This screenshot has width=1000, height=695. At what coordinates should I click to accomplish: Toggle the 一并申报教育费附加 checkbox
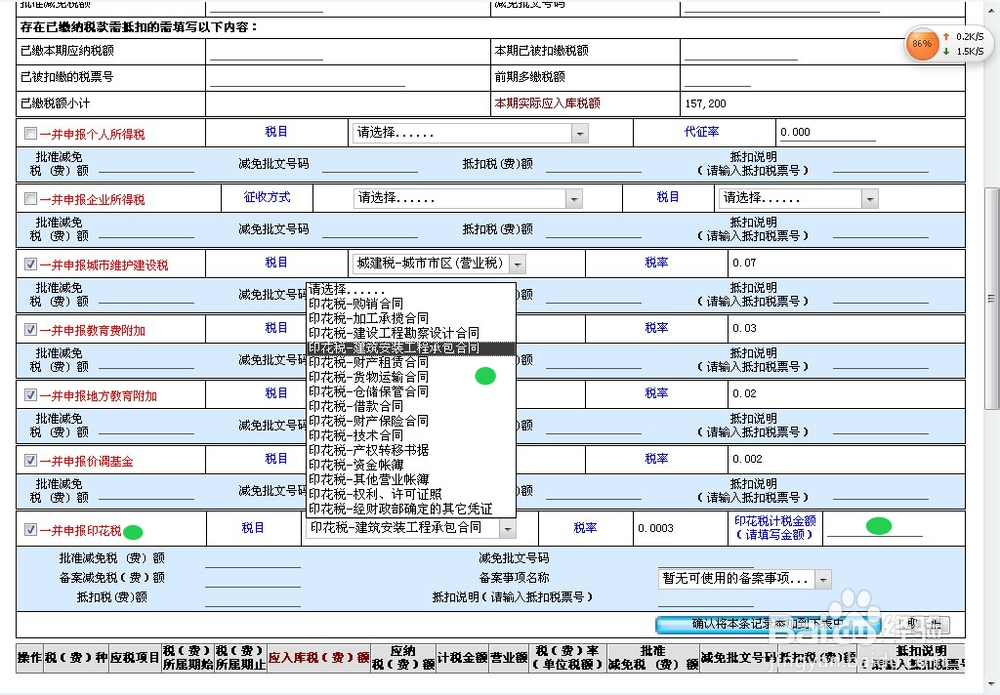click(30, 330)
